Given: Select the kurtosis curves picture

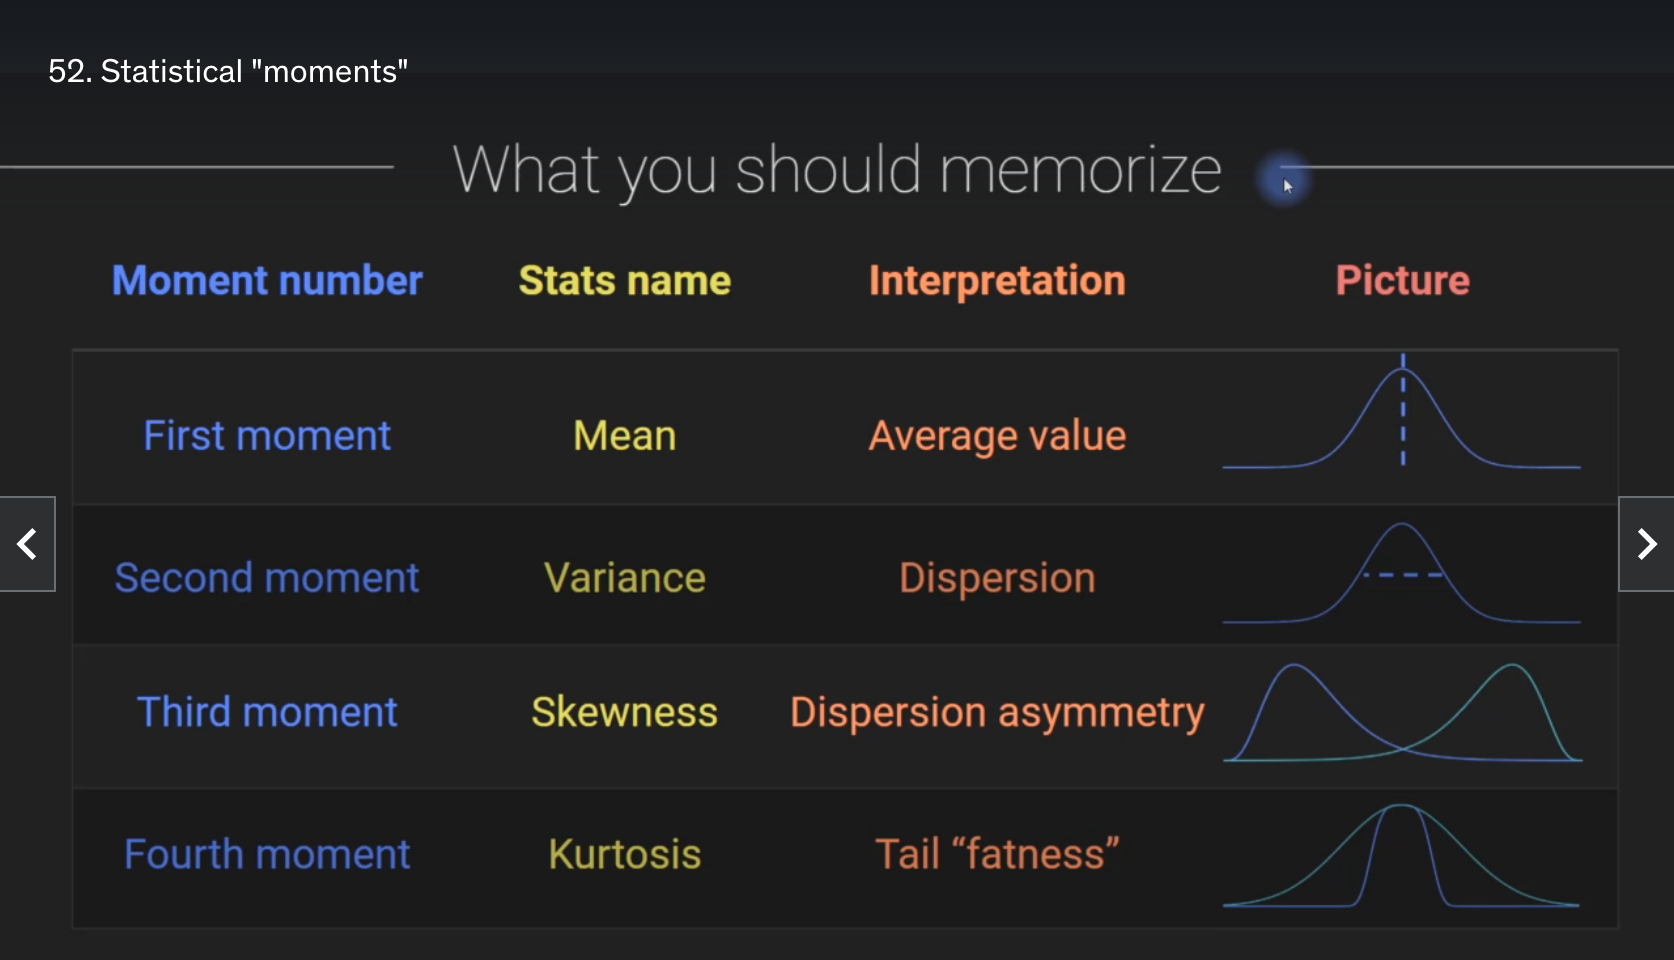Looking at the screenshot, I should [1402, 856].
